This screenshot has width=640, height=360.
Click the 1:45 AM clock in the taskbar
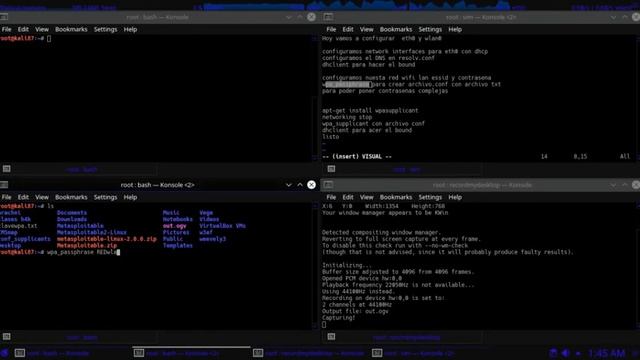(x=607, y=353)
